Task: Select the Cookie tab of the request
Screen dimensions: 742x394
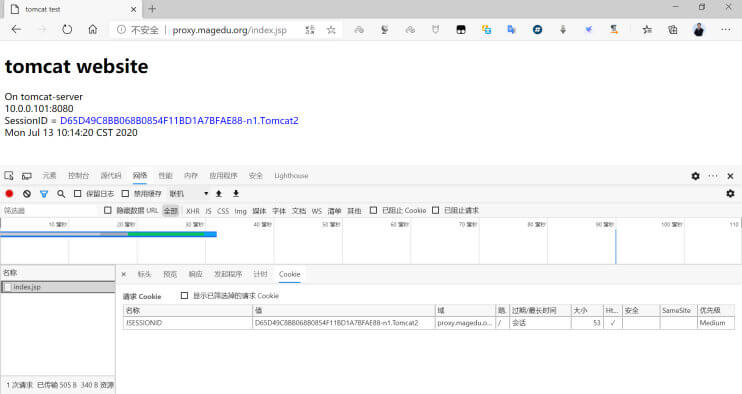Action: [x=290, y=274]
